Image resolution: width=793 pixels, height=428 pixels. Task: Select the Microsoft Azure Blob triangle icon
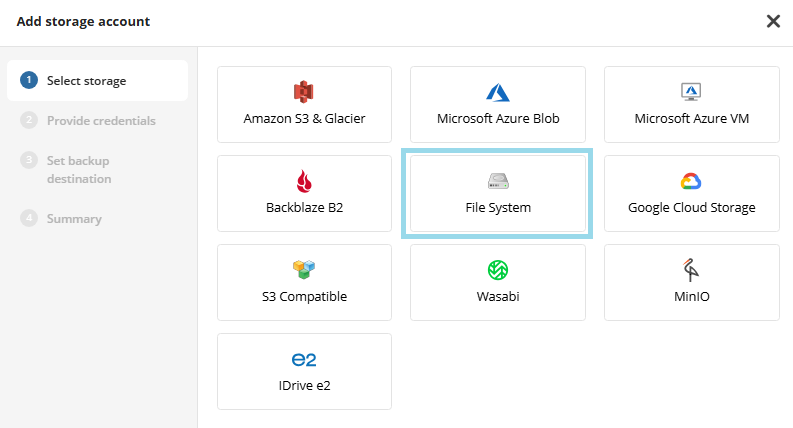click(498, 92)
